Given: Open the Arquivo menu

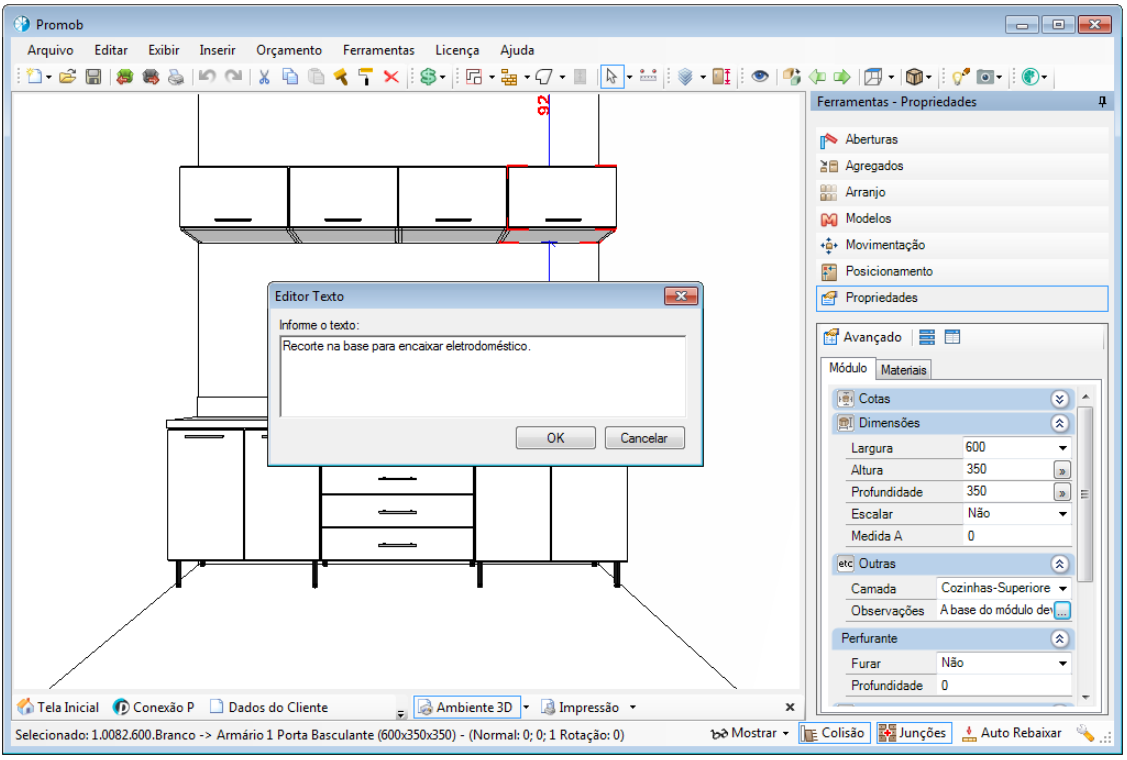Looking at the screenshot, I should pyautogui.click(x=50, y=50).
